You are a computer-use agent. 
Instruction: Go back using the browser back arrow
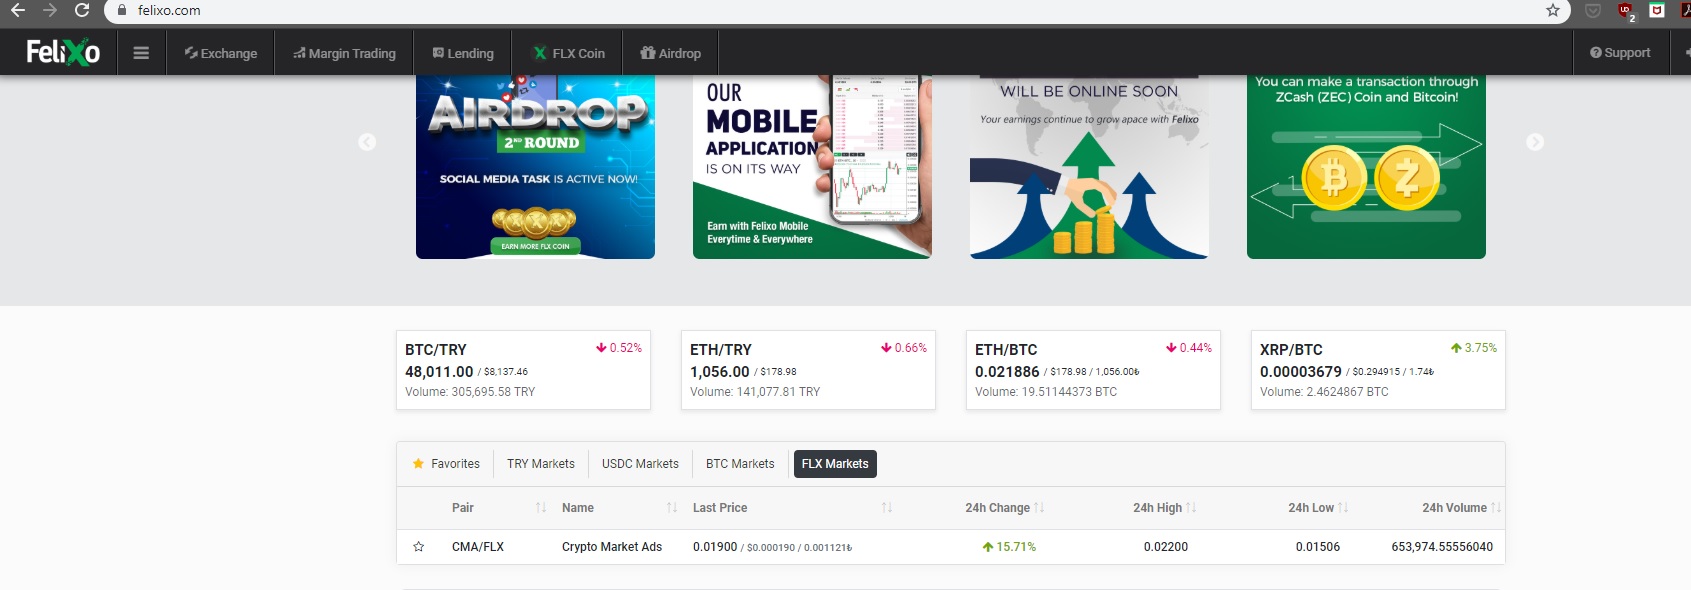click(18, 10)
